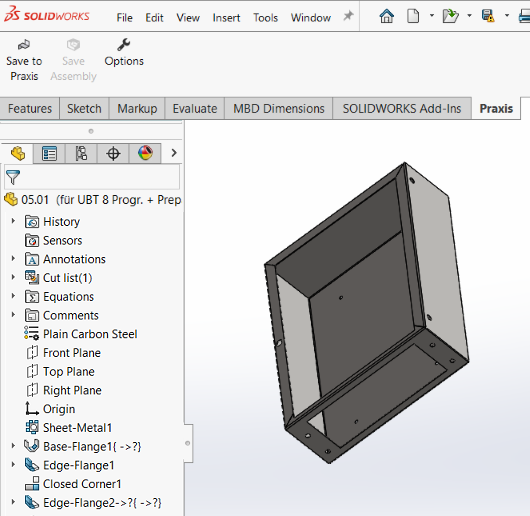Screen dimensions: 530x516
Task: Select the Top Plane
Action: [x=60, y=372]
